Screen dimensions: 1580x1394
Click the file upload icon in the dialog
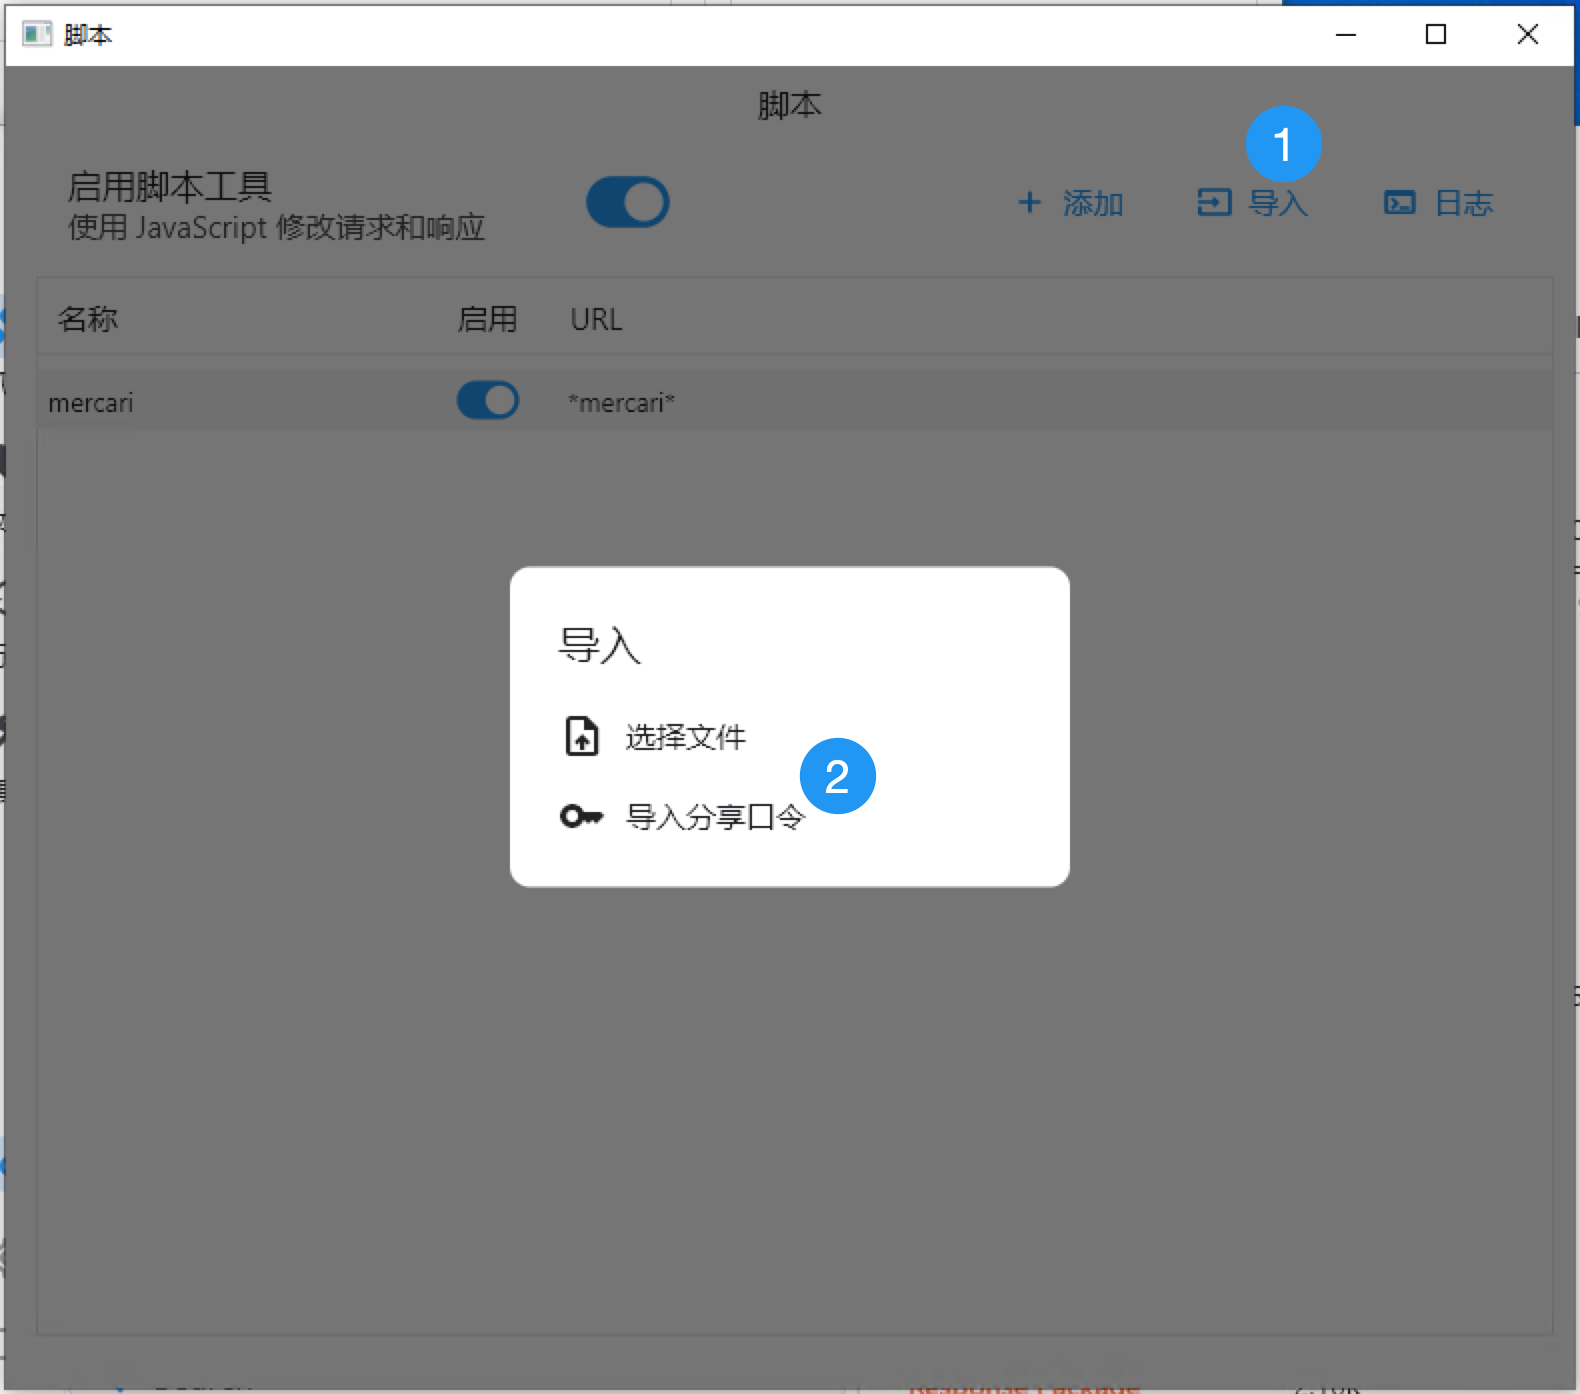pos(582,737)
